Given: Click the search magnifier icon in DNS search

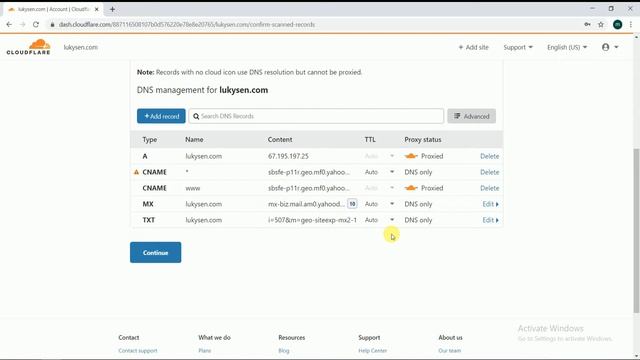Looking at the screenshot, I should pos(196,116).
